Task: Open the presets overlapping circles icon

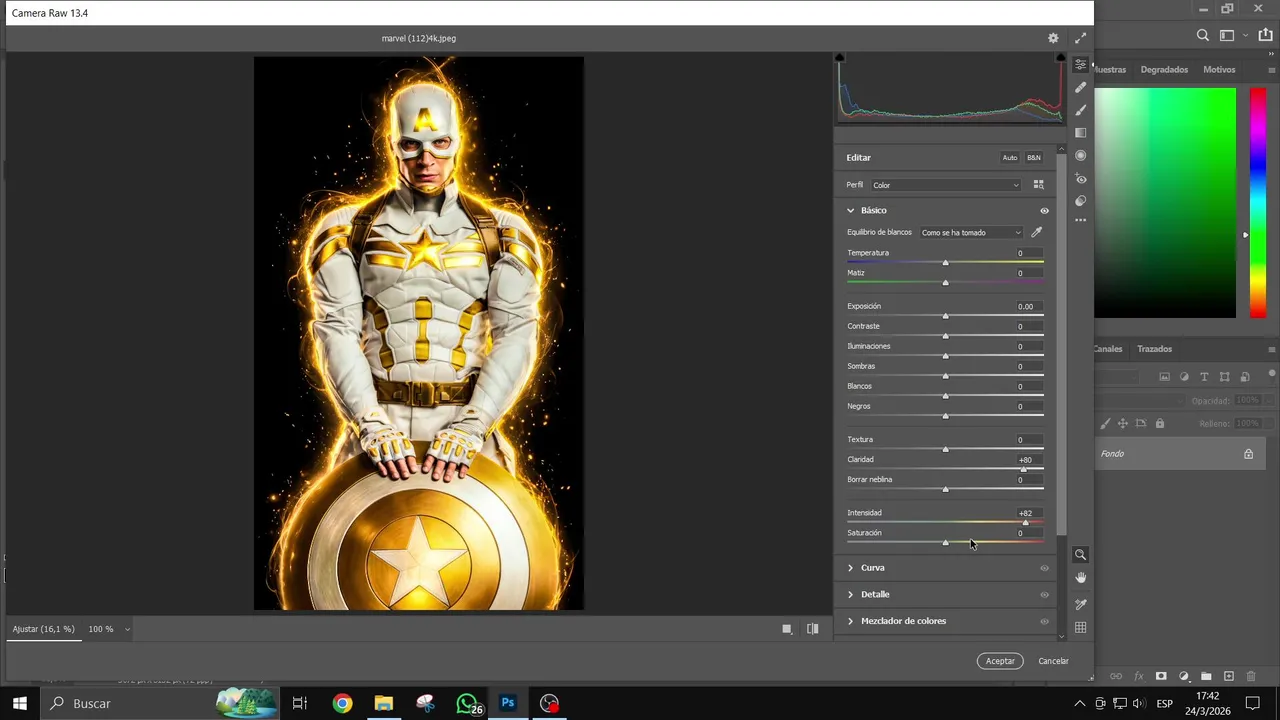Action: click(x=1080, y=201)
